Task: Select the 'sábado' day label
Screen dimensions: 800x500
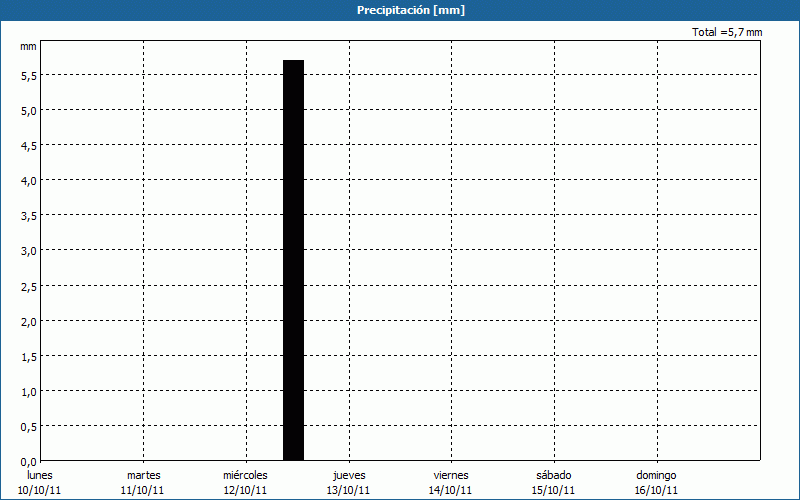Action: (553, 475)
